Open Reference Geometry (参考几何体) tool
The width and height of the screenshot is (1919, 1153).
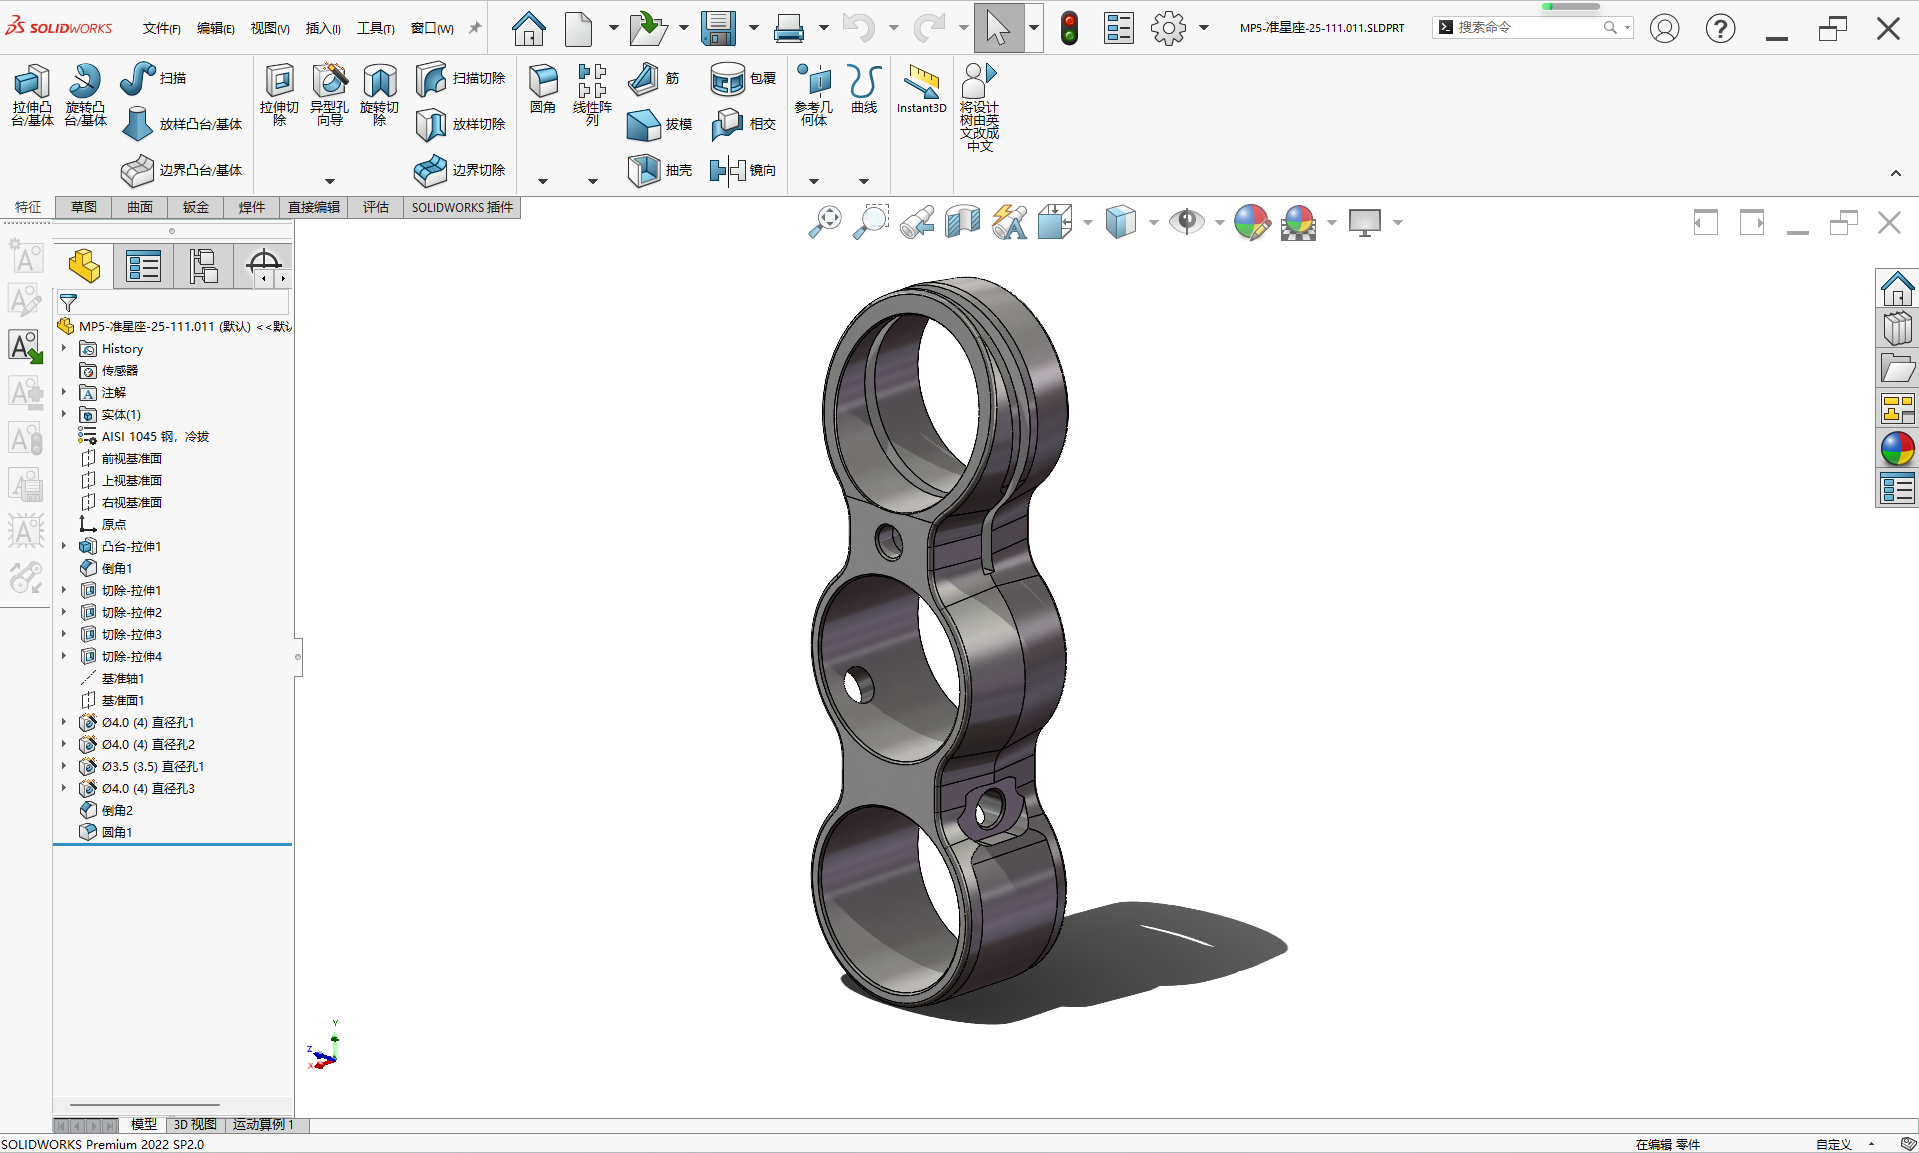[813, 95]
